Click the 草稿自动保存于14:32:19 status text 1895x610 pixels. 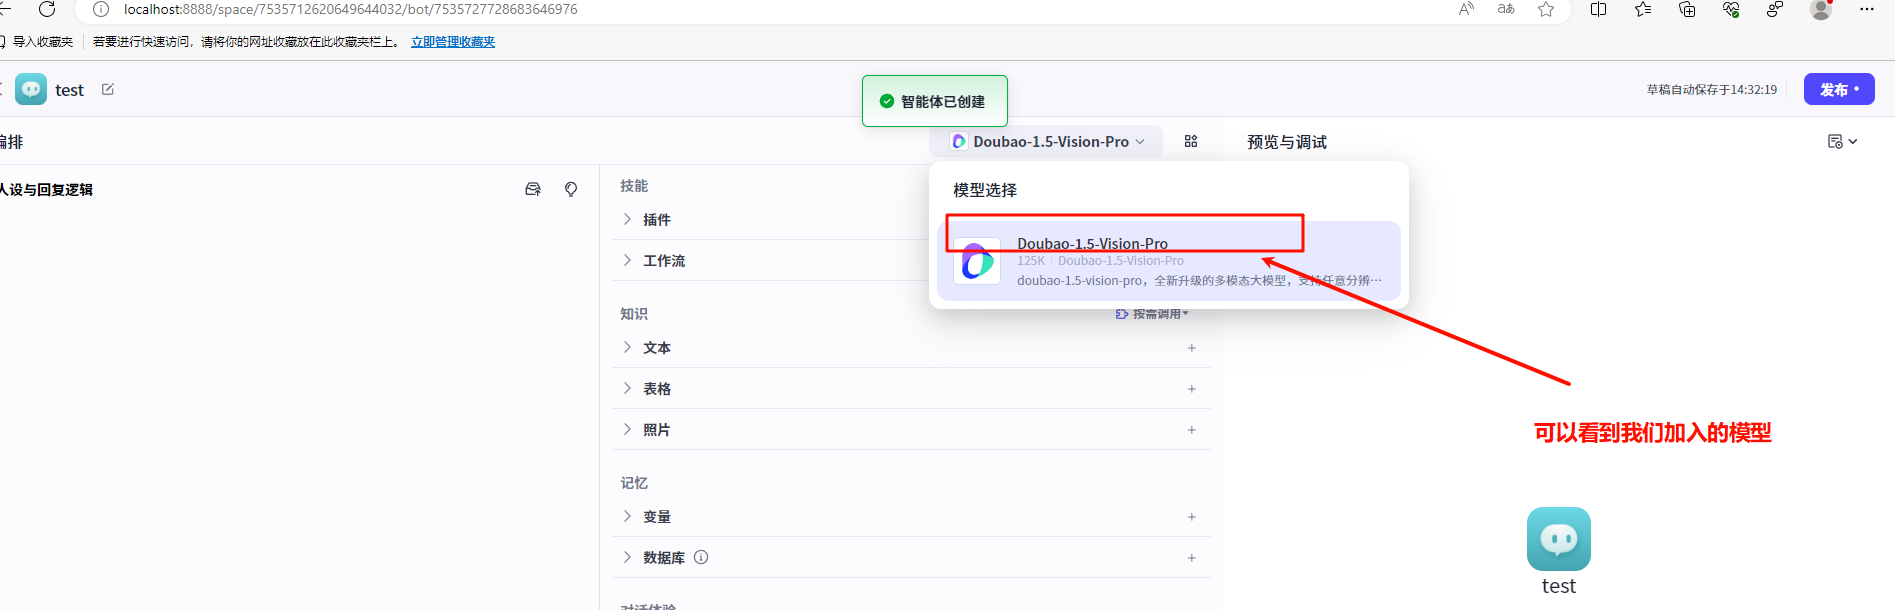pos(1712,89)
